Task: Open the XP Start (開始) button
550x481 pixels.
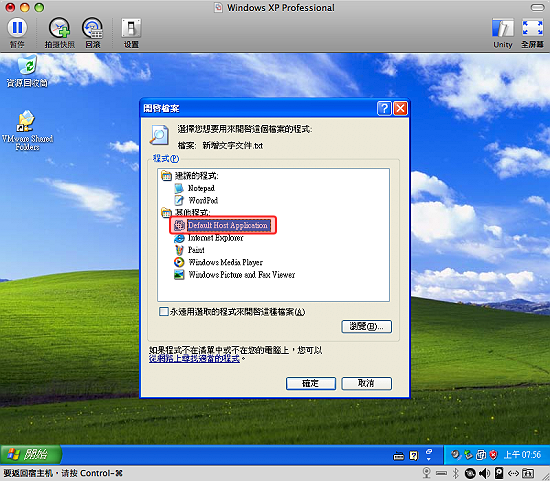Action: click(x=31, y=455)
